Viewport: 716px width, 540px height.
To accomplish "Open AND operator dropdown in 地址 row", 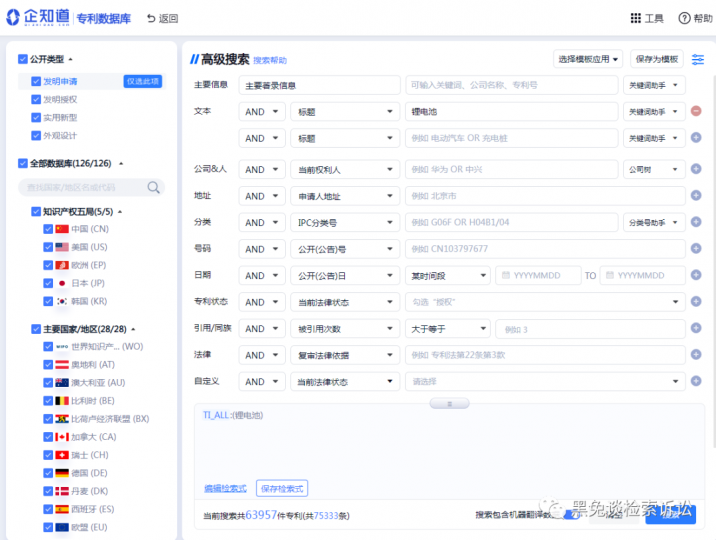I will pyautogui.click(x=262, y=196).
